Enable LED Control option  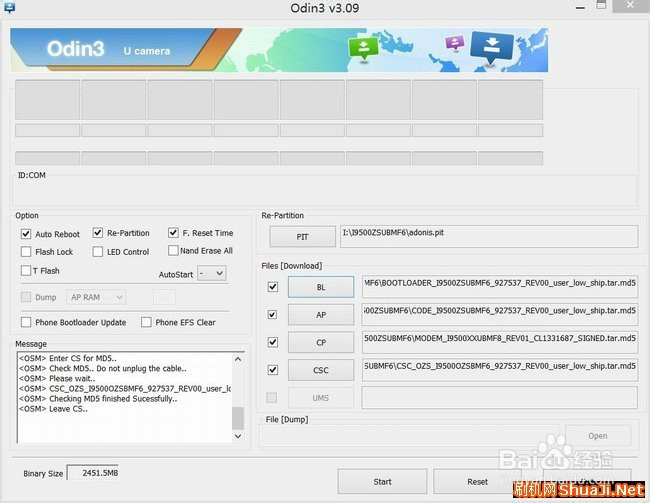[x=97, y=252]
